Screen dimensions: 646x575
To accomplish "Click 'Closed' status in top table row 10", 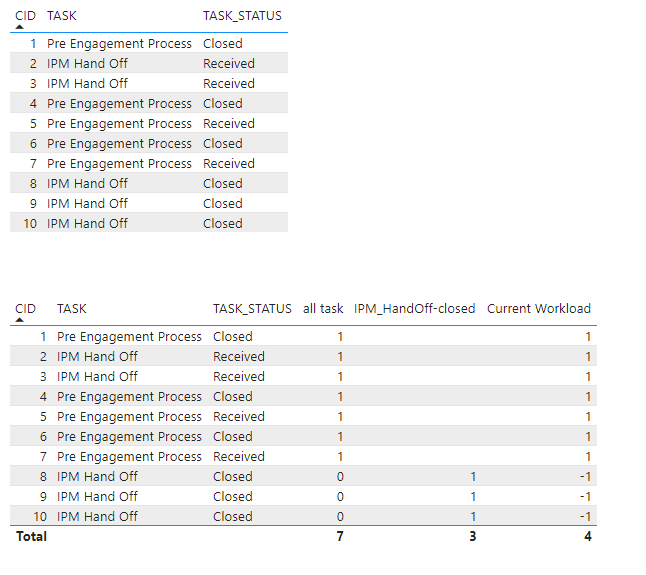I will click(222, 224).
